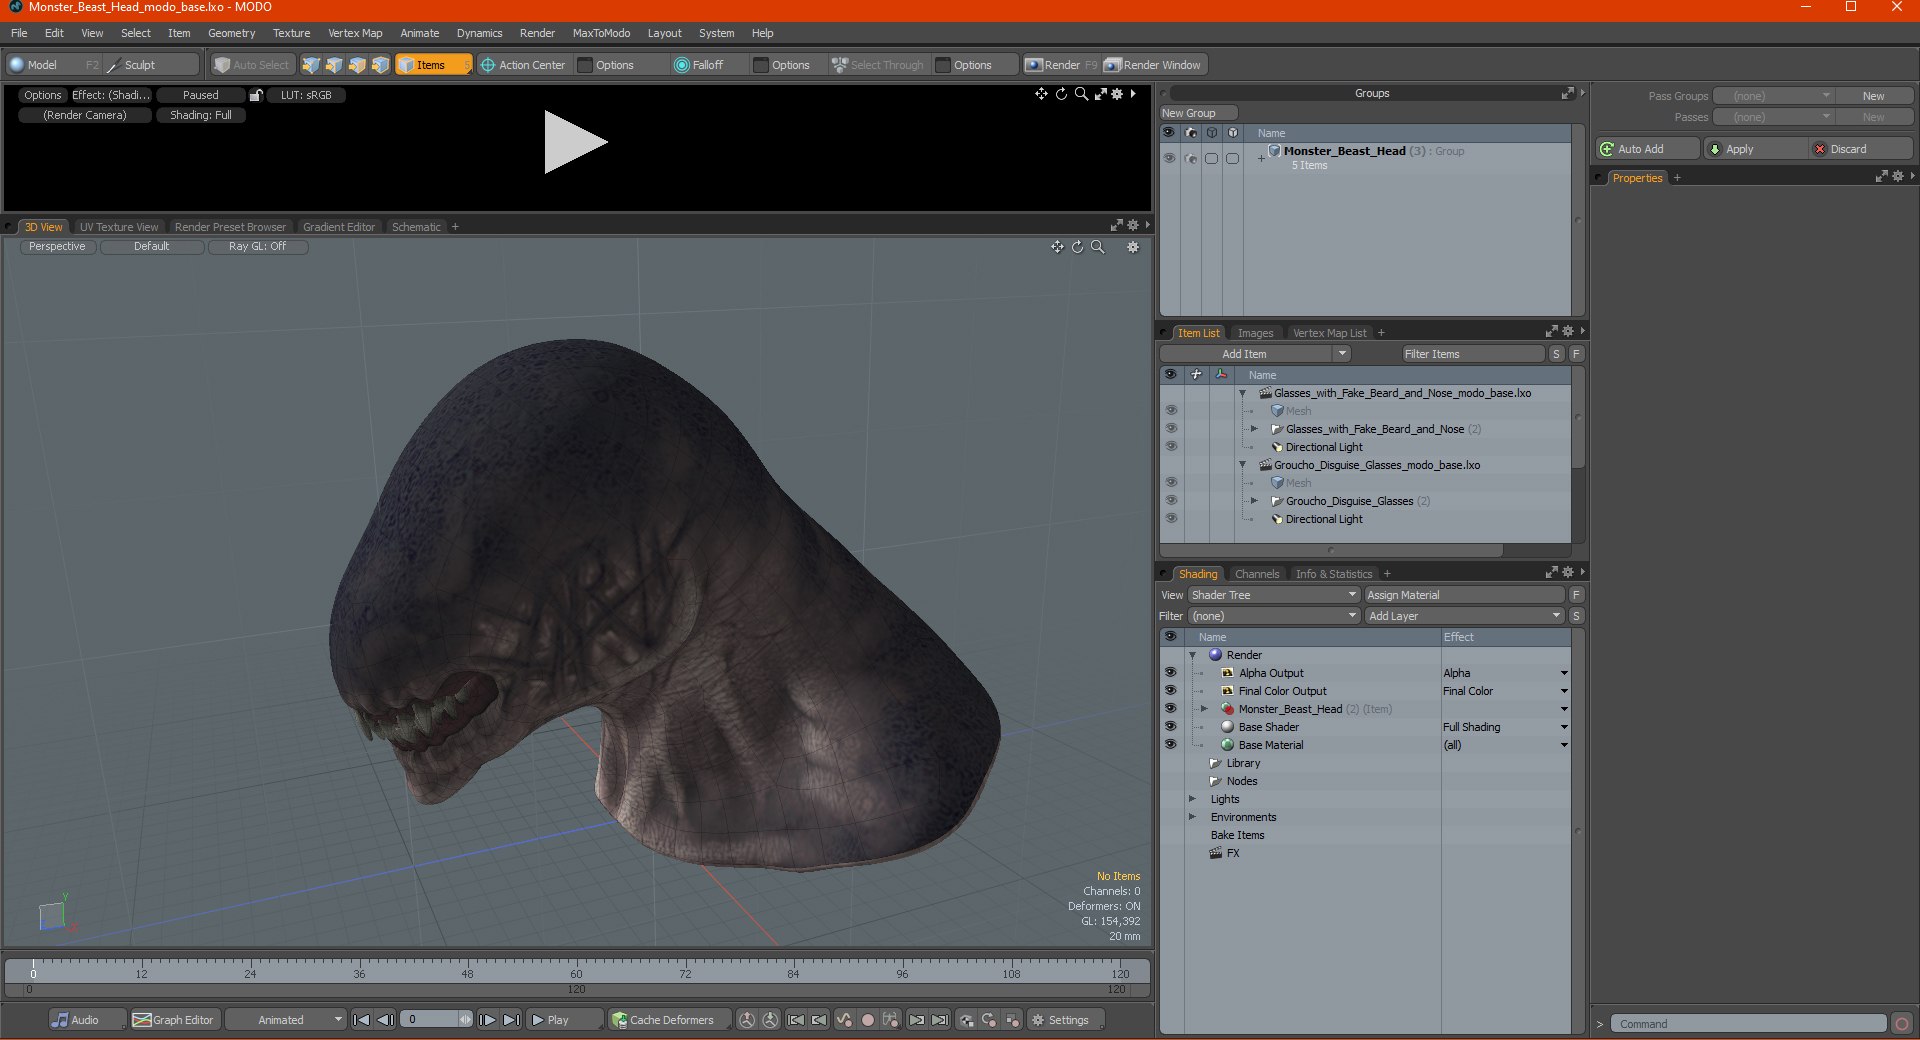1920x1040 pixels.
Task: Toggle visibility of Alpha Output layer
Action: pos(1170,673)
